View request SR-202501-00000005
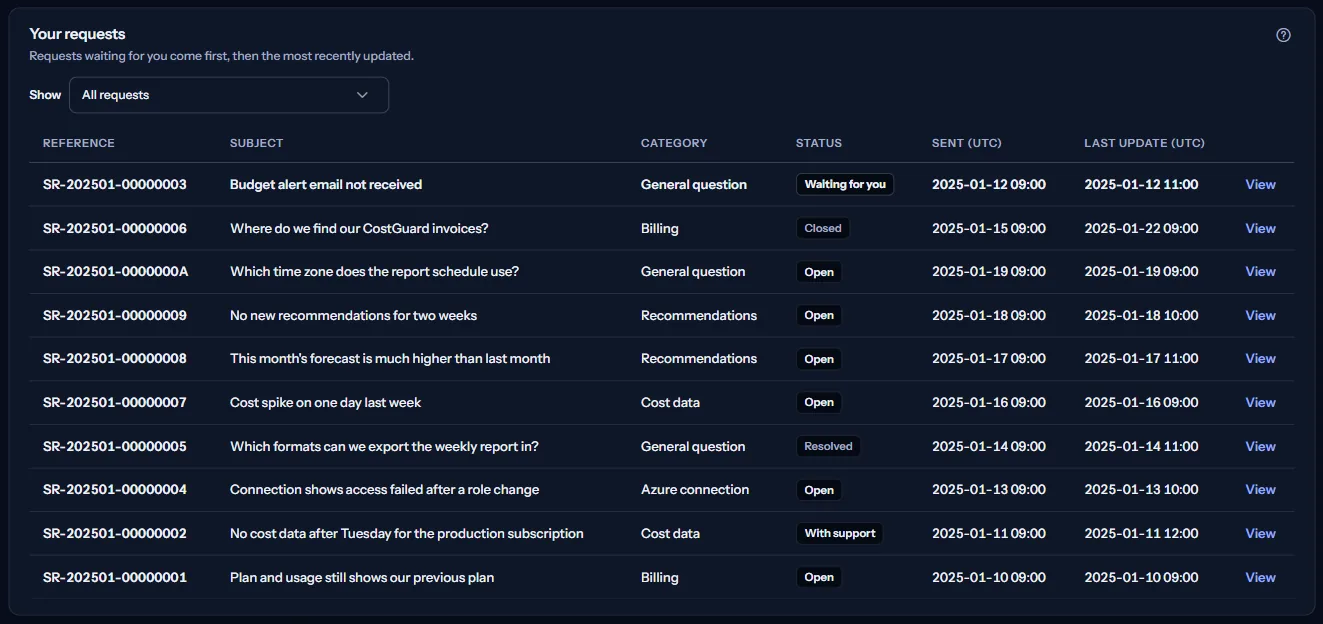The height and width of the screenshot is (624, 1323). (x=1260, y=446)
